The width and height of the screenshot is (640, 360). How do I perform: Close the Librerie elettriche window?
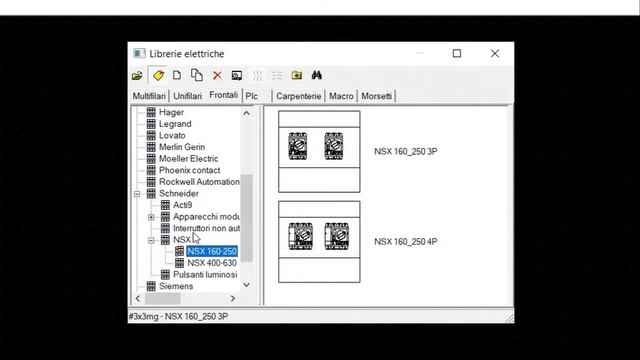point(495,53)
